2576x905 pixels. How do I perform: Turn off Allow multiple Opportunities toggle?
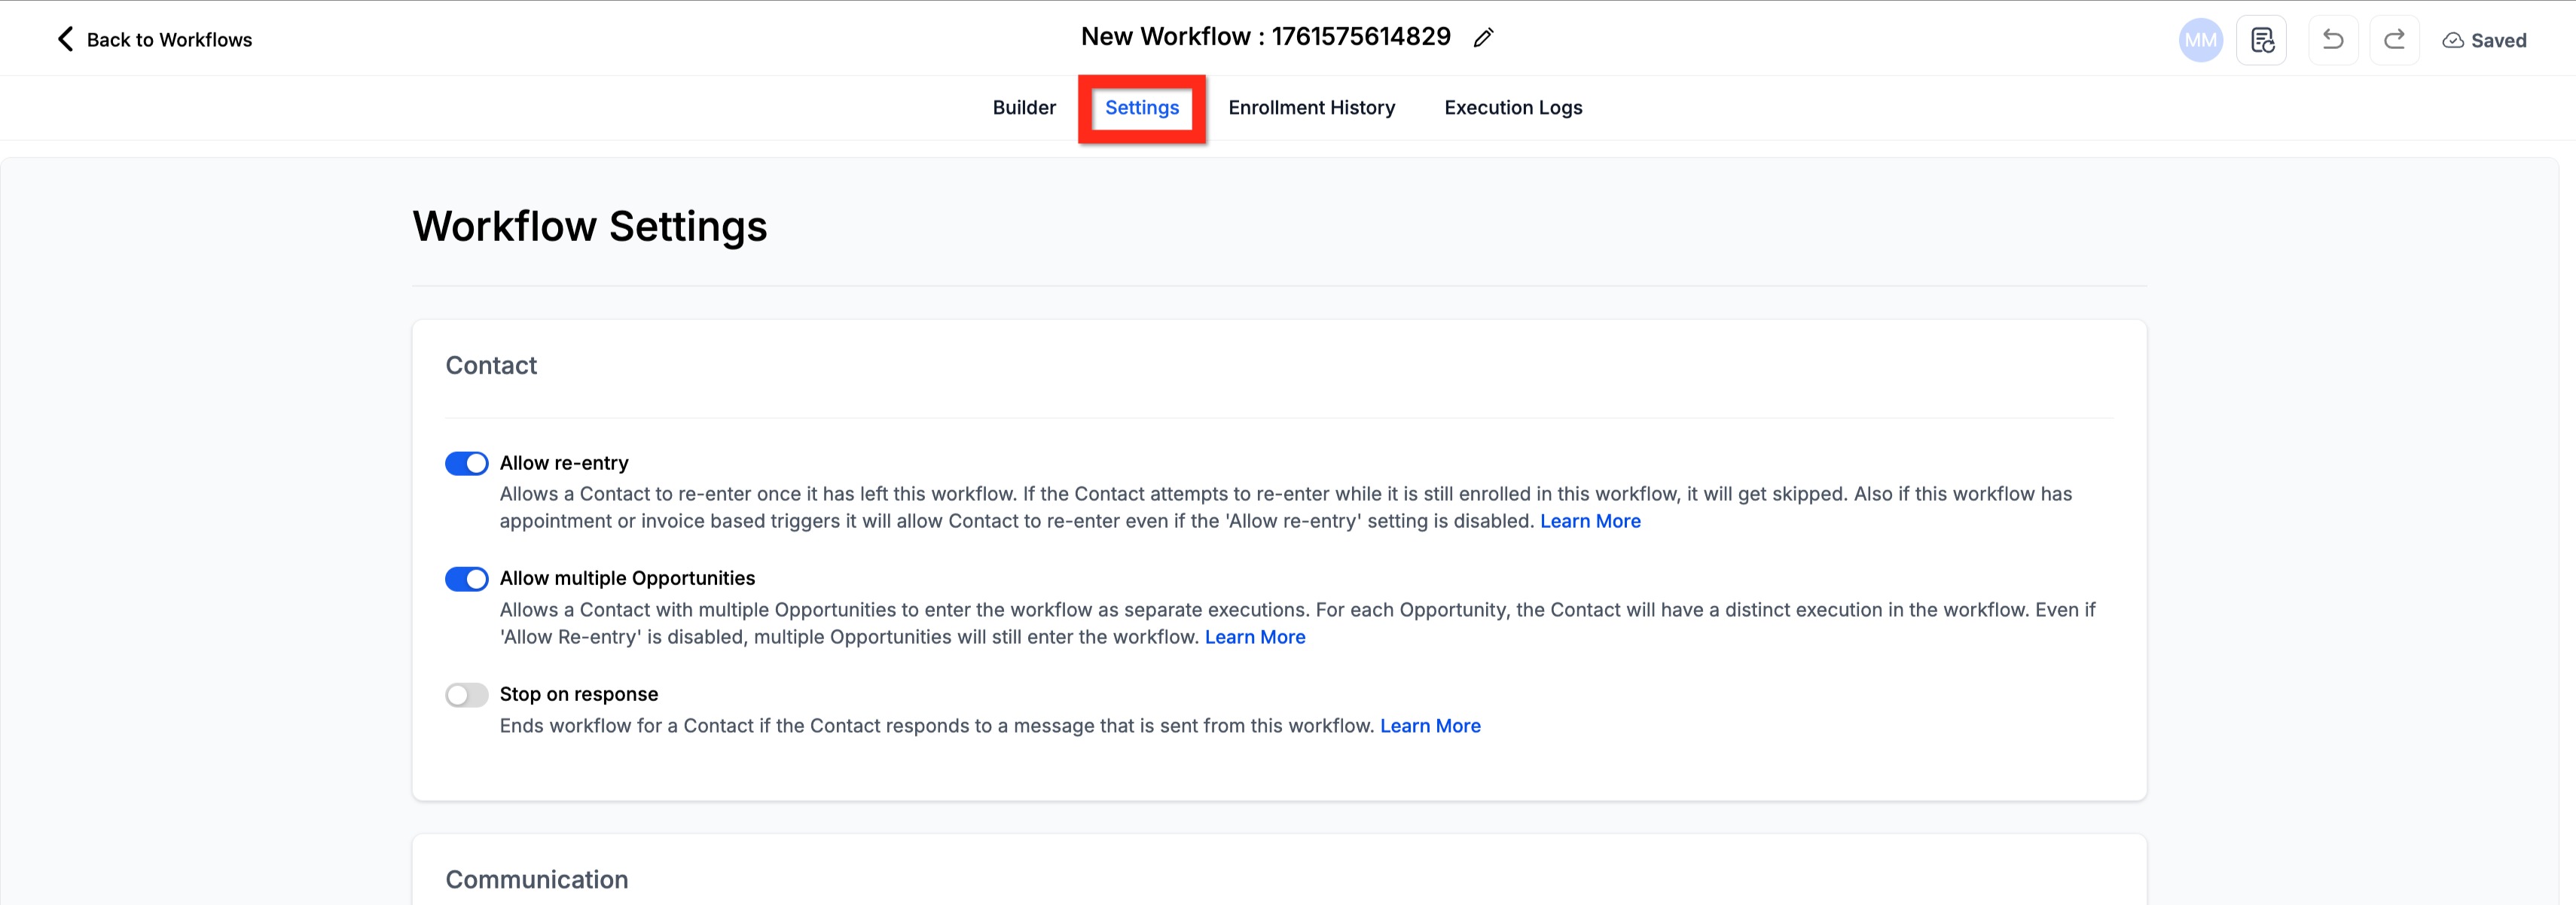(467, 579)
